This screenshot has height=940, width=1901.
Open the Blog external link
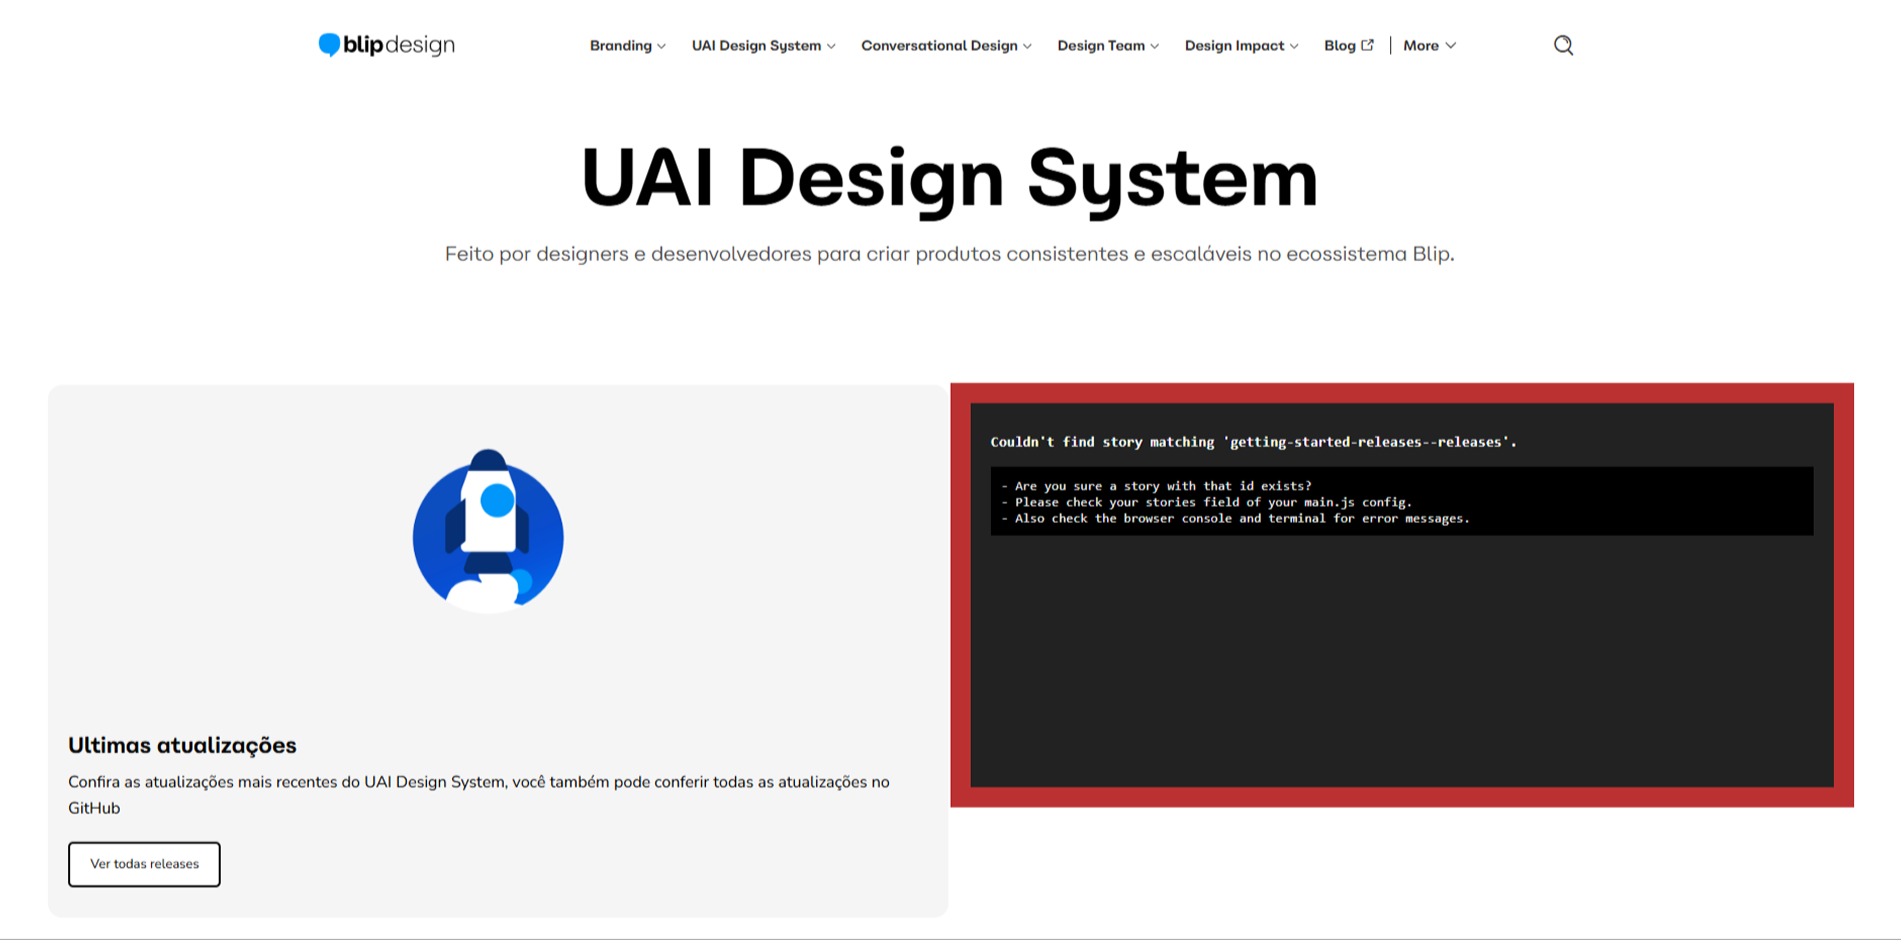(1349, 46)
